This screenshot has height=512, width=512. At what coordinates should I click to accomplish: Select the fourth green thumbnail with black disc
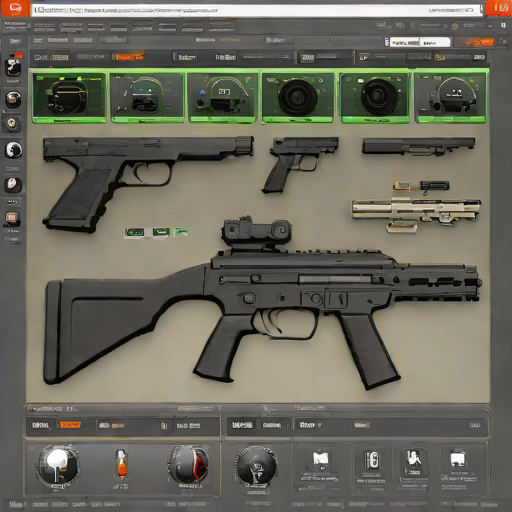coord(297,97)
